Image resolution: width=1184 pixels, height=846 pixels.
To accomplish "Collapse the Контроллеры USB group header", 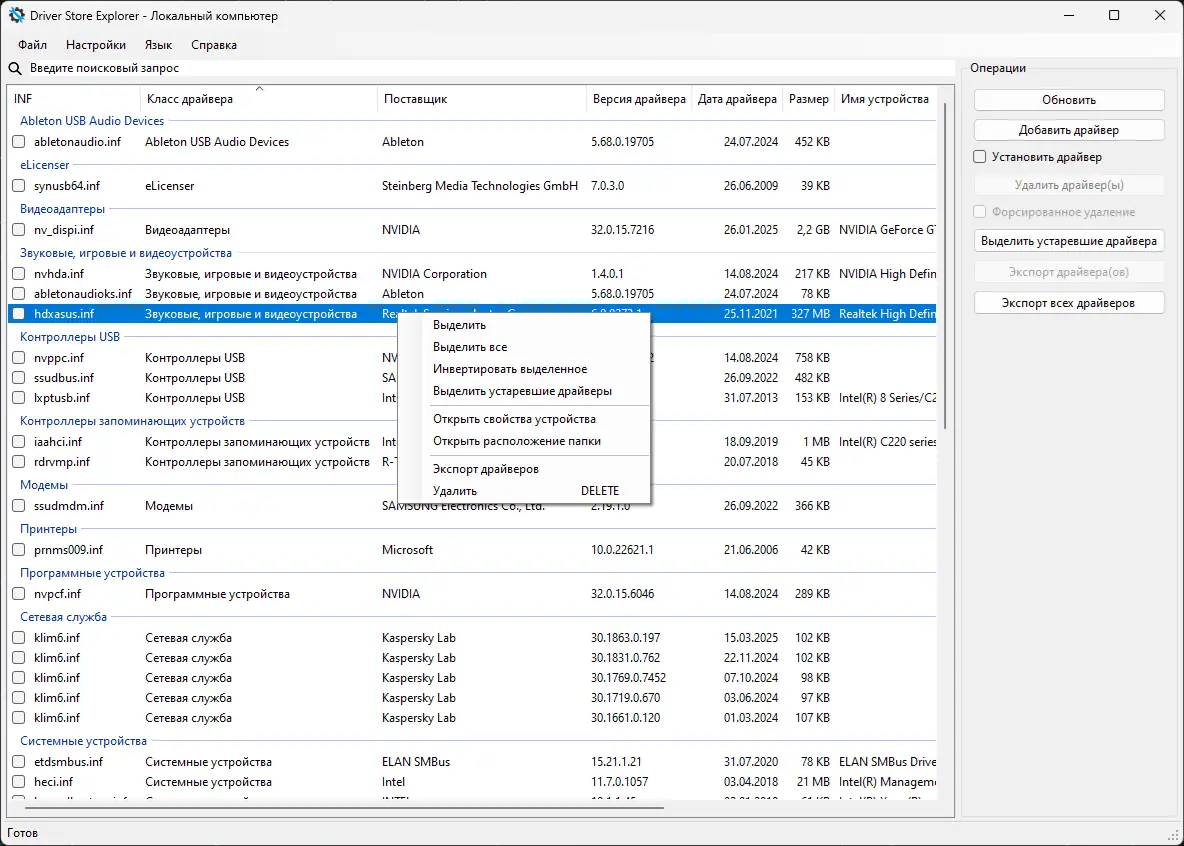I will (70, 337).
